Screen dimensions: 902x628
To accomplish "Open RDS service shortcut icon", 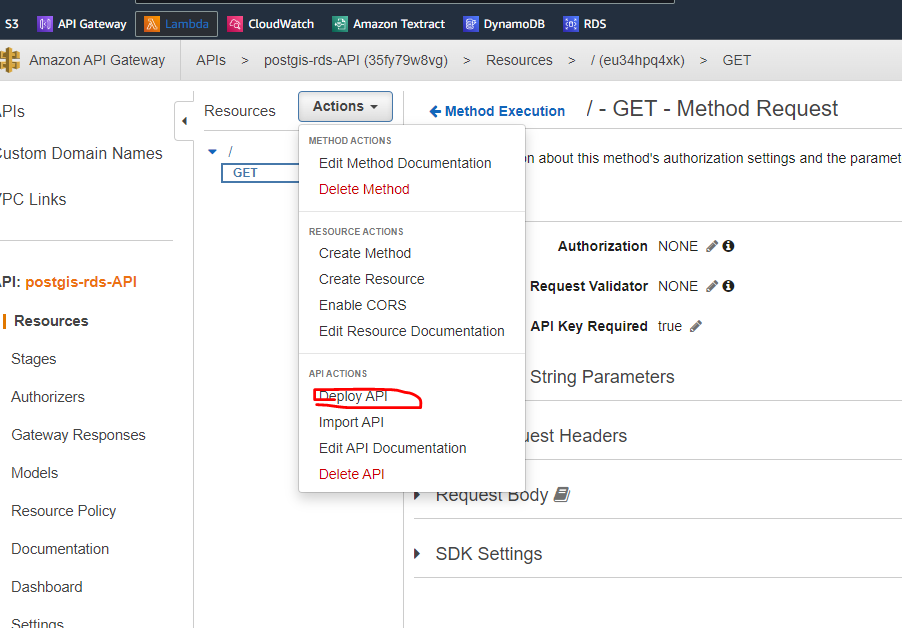I will pyautogui.click(x=571, y=24).
